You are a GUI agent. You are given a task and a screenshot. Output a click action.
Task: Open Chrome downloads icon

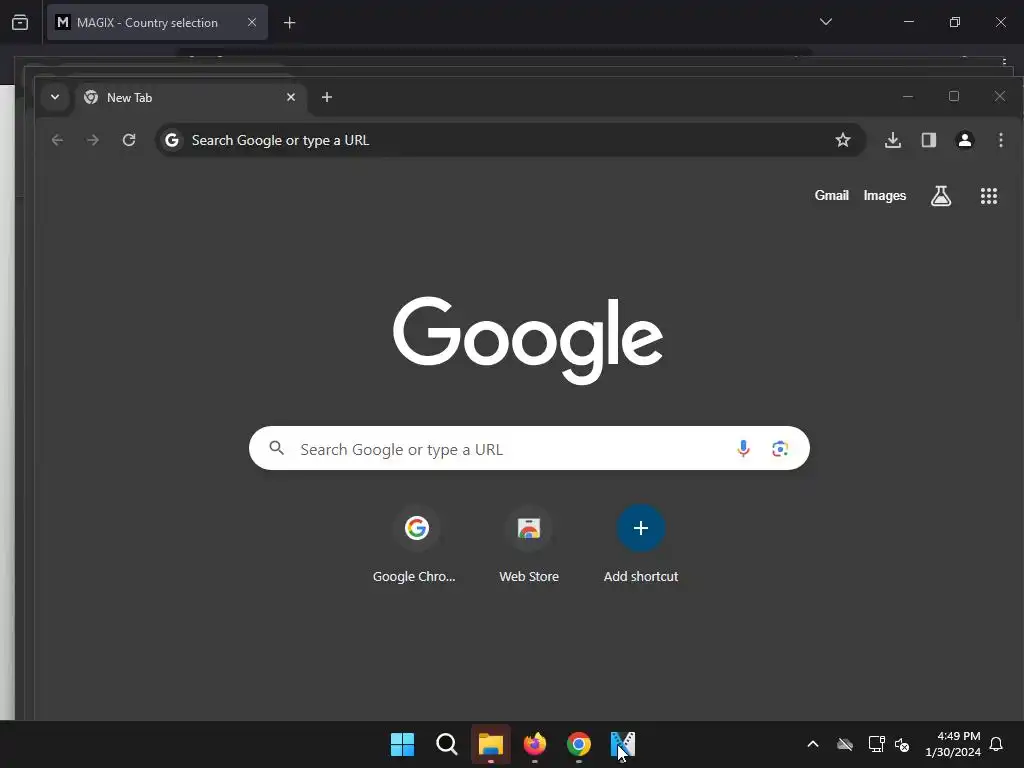coord(893,140)
